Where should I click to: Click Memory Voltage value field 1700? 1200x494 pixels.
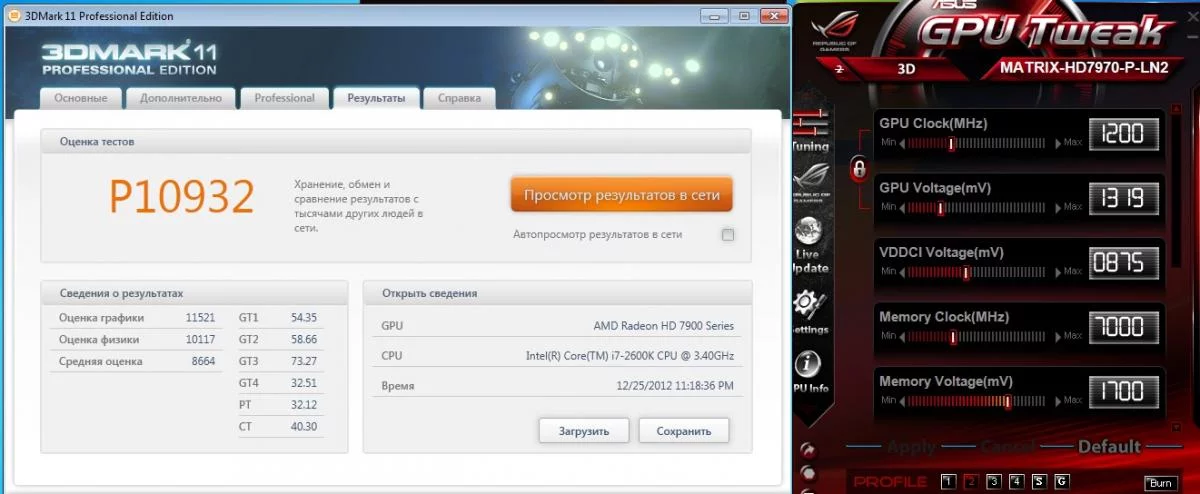pos(1122,392)
